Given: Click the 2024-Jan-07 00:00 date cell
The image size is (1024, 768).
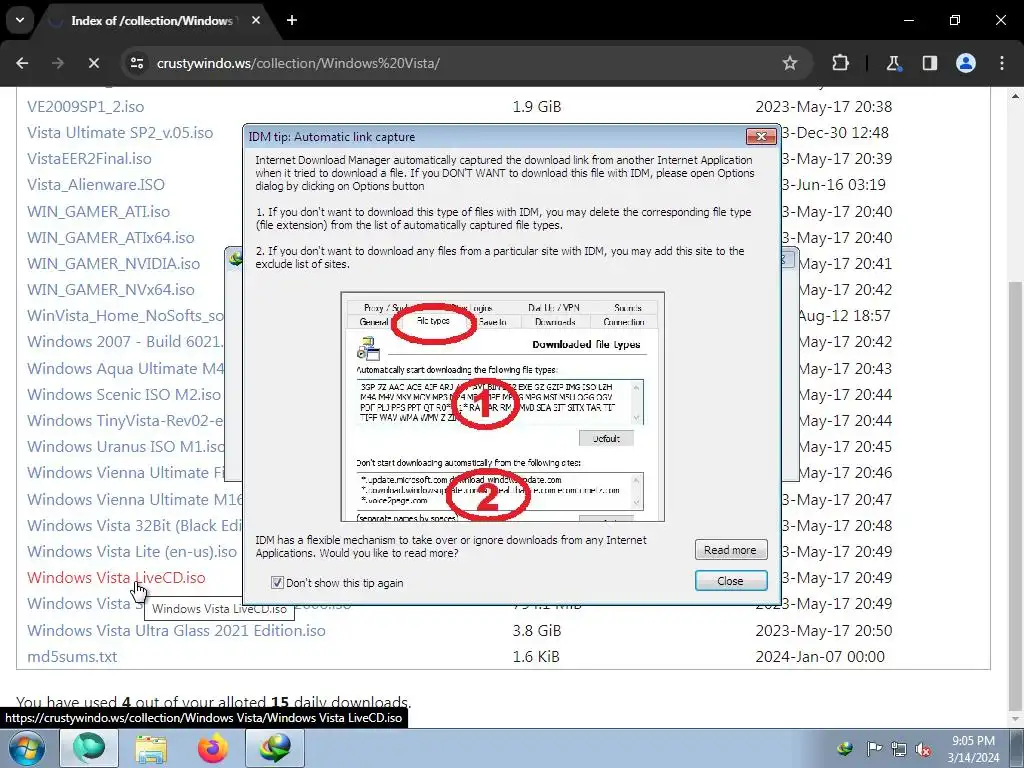Looking at the screenshot, I should tap(820, 657).
